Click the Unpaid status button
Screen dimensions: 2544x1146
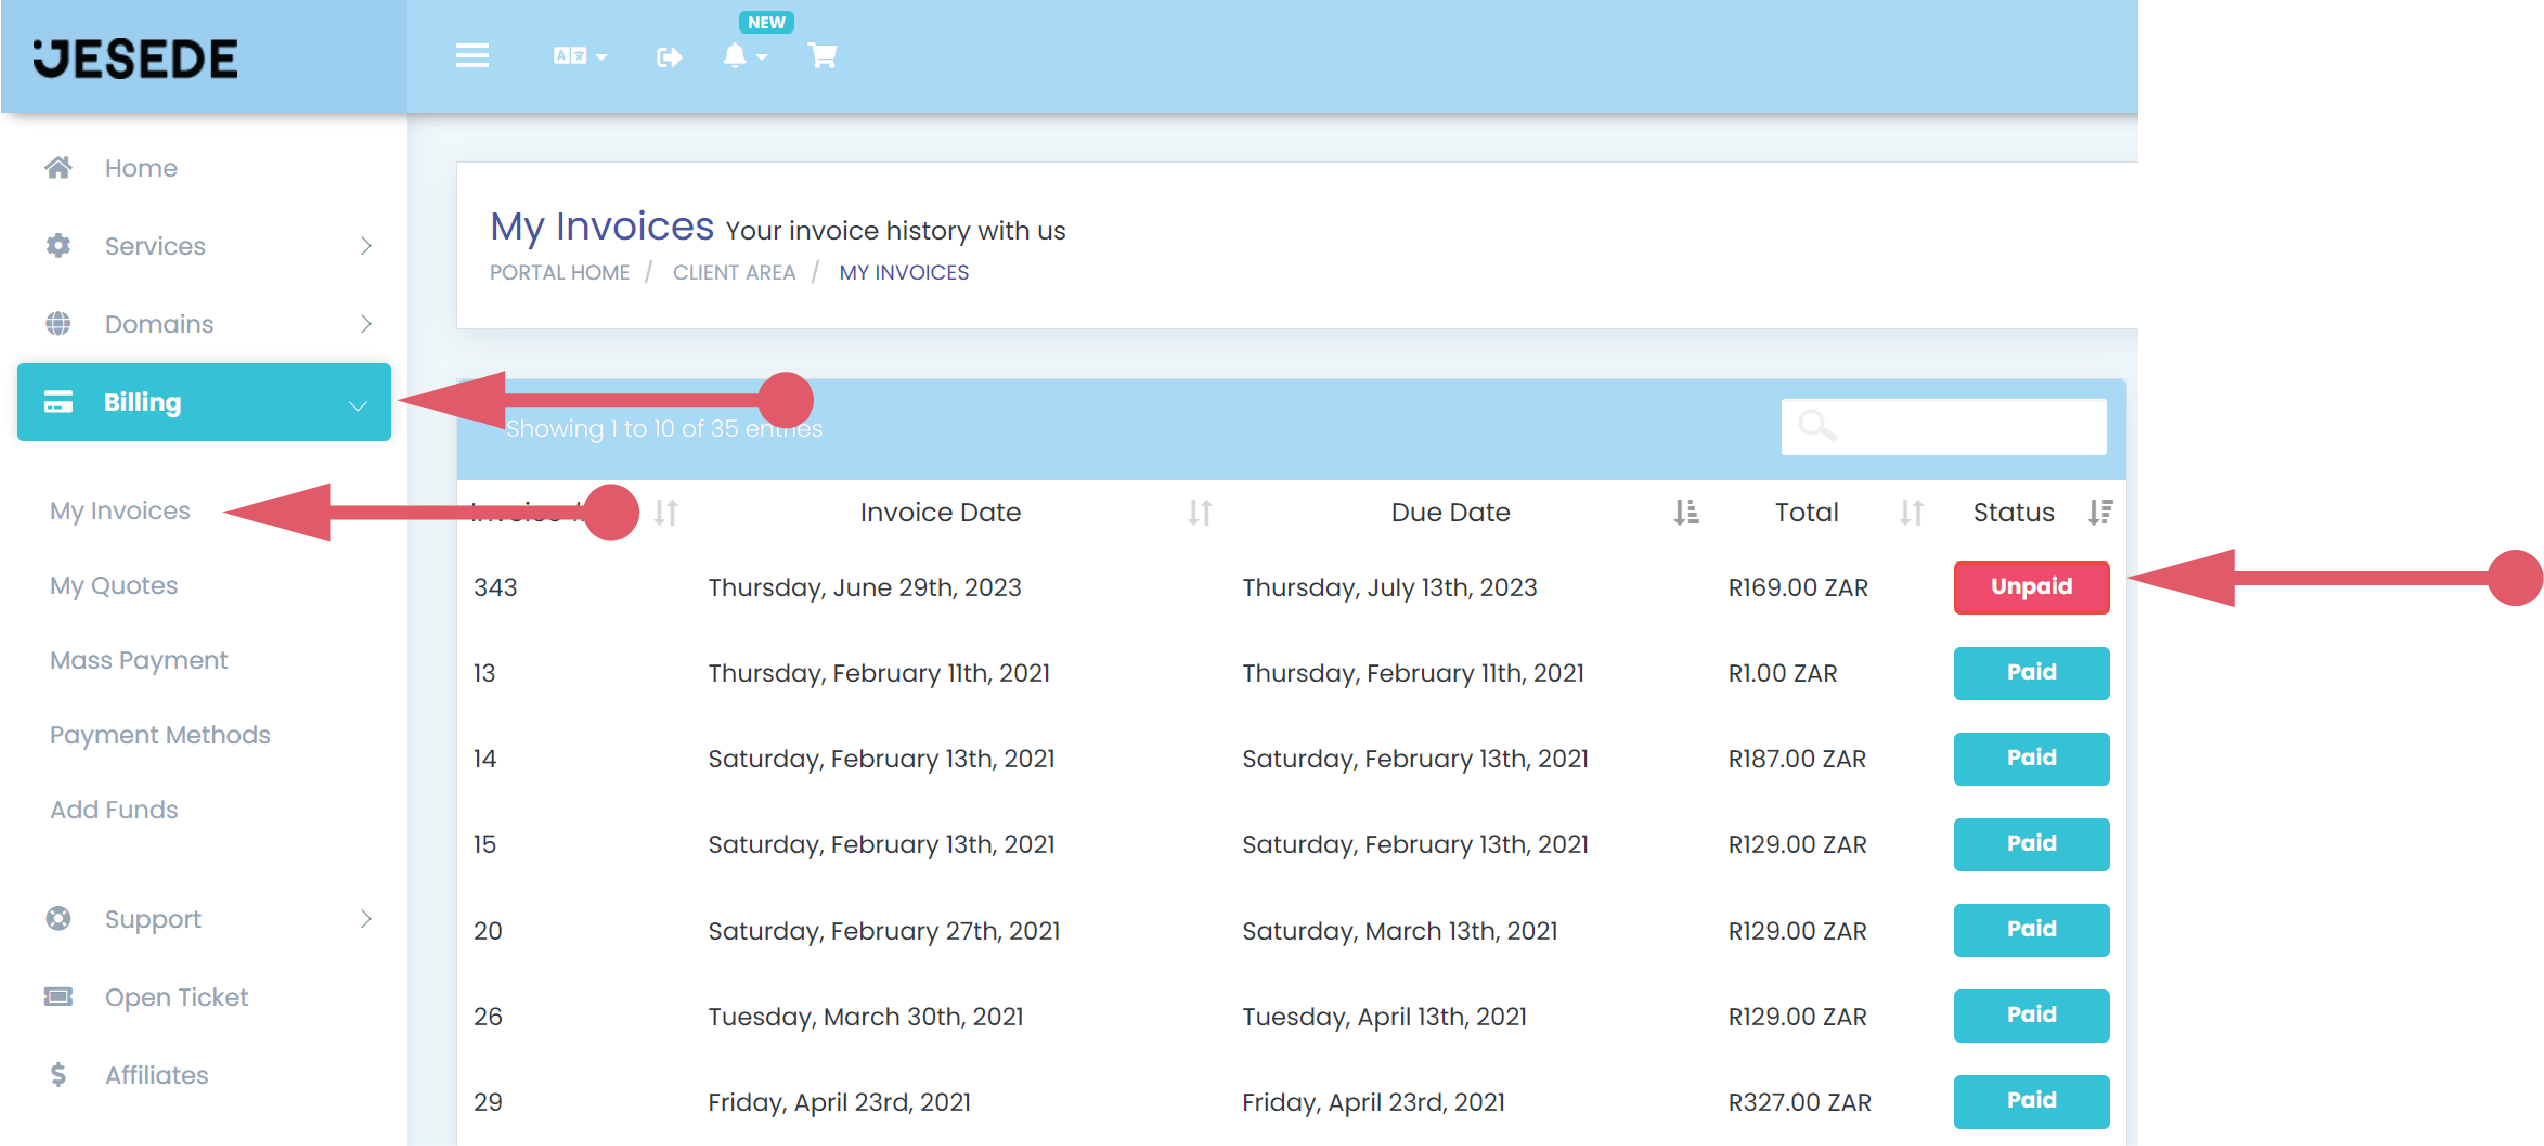[2031, 587]
